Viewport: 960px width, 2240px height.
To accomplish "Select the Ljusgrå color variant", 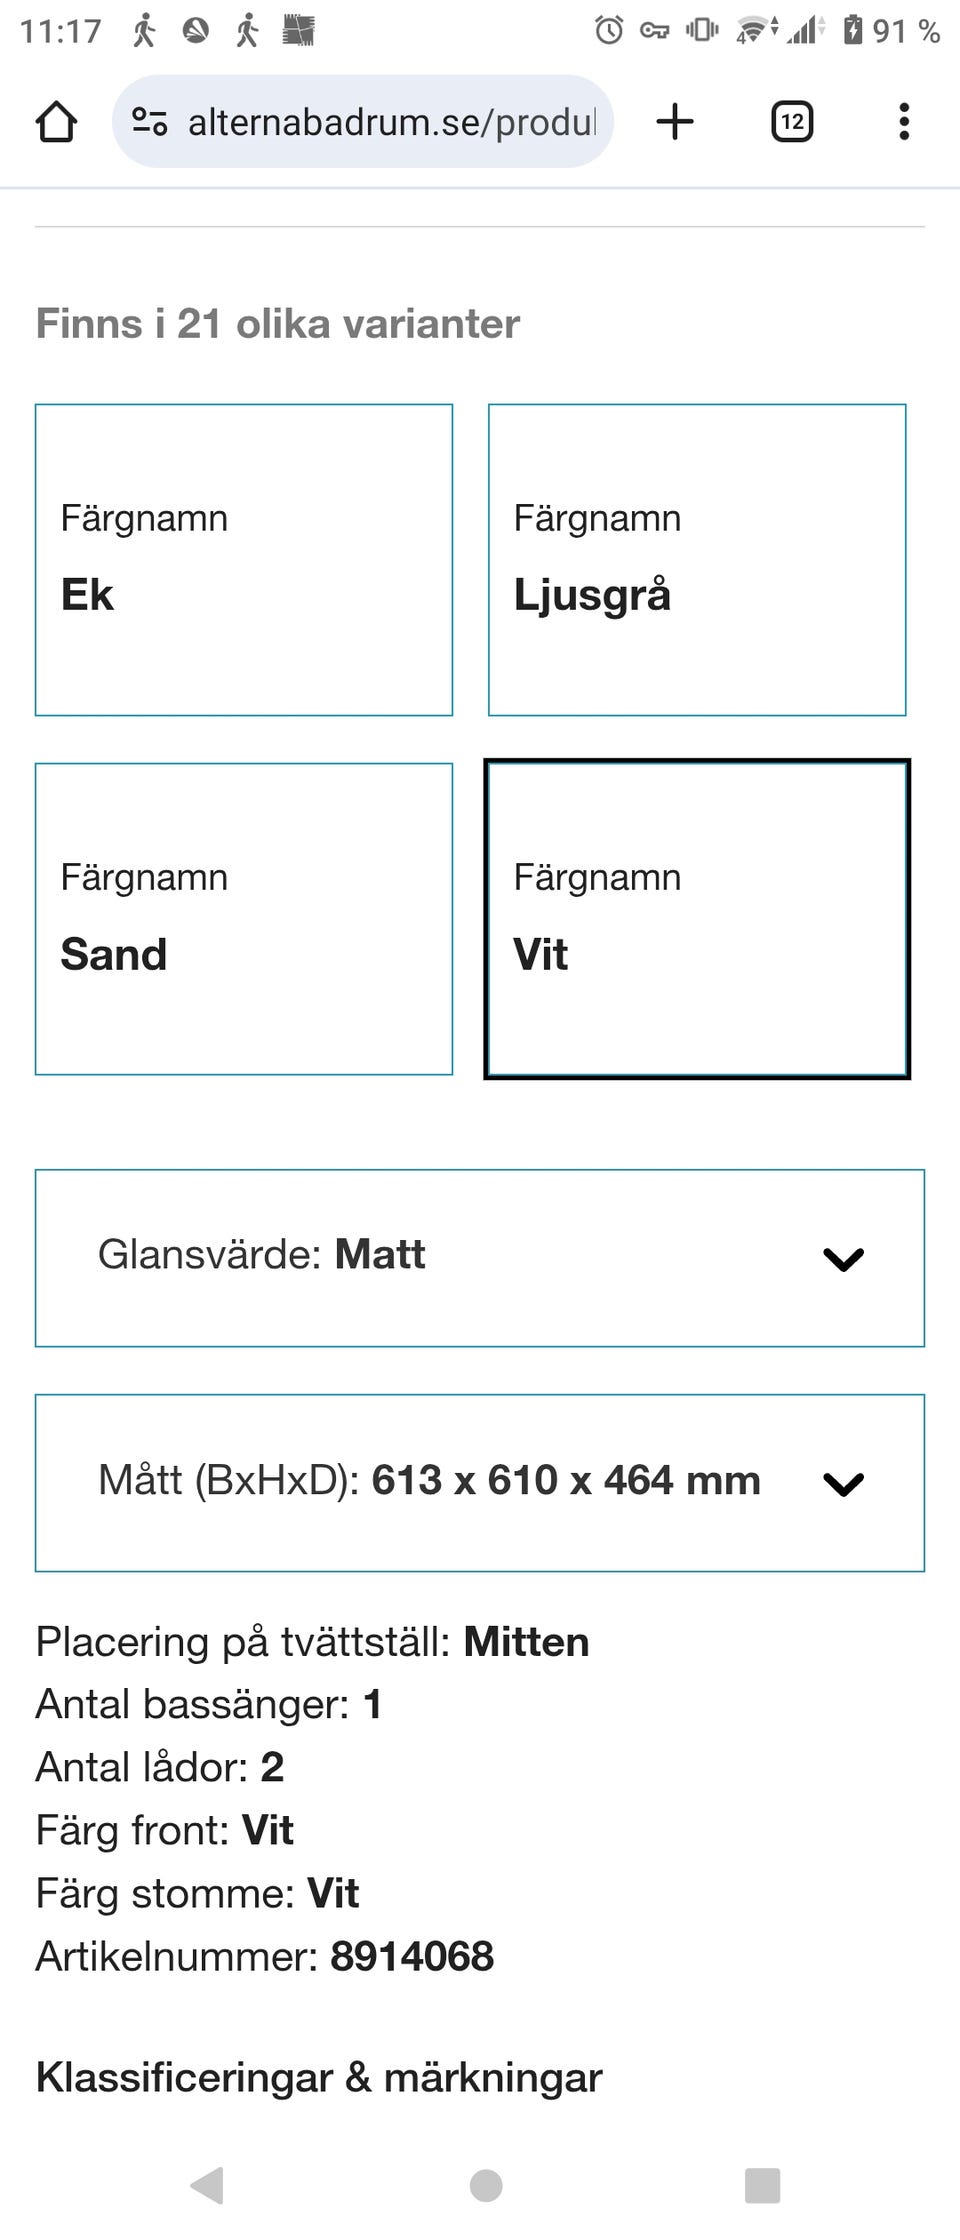I will coord(697,560).
